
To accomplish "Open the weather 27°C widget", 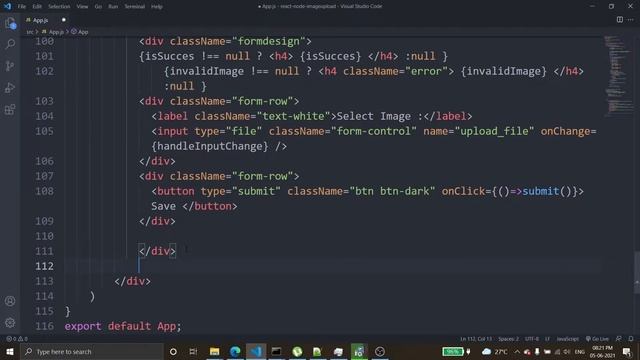I will point(495,351).
